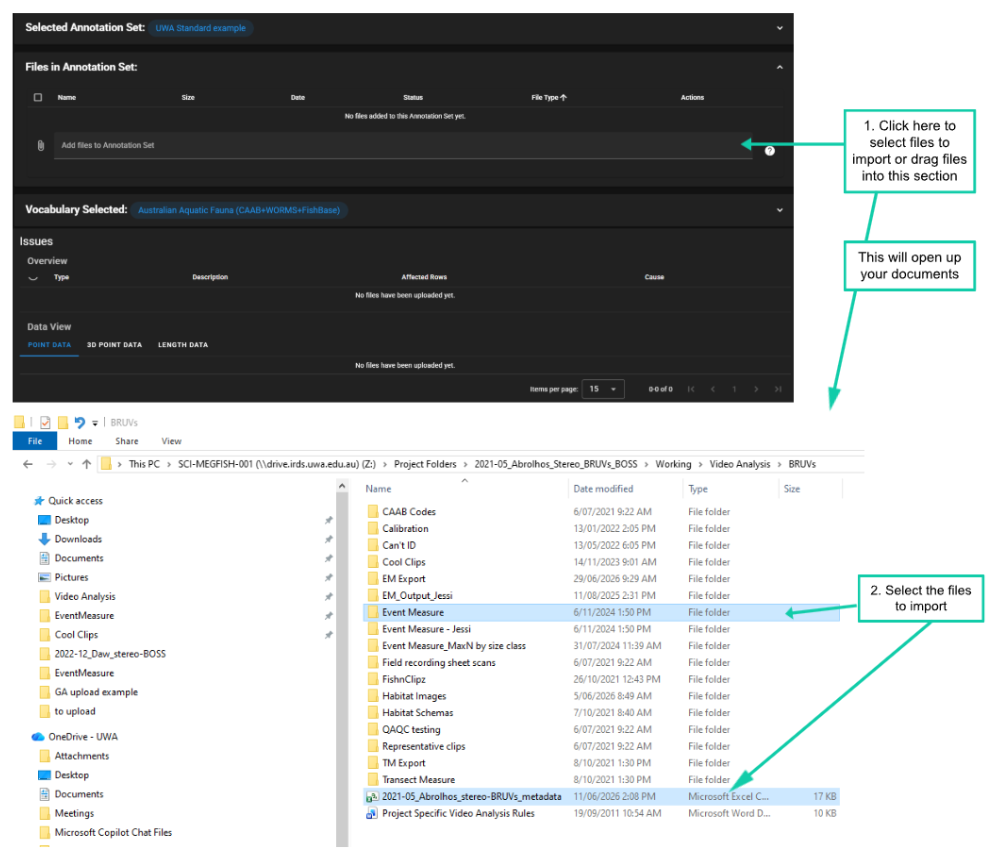Viewport: 988px width, 850px height.
Task: Open the Share ribbon tab
Action: pos(127,441)
